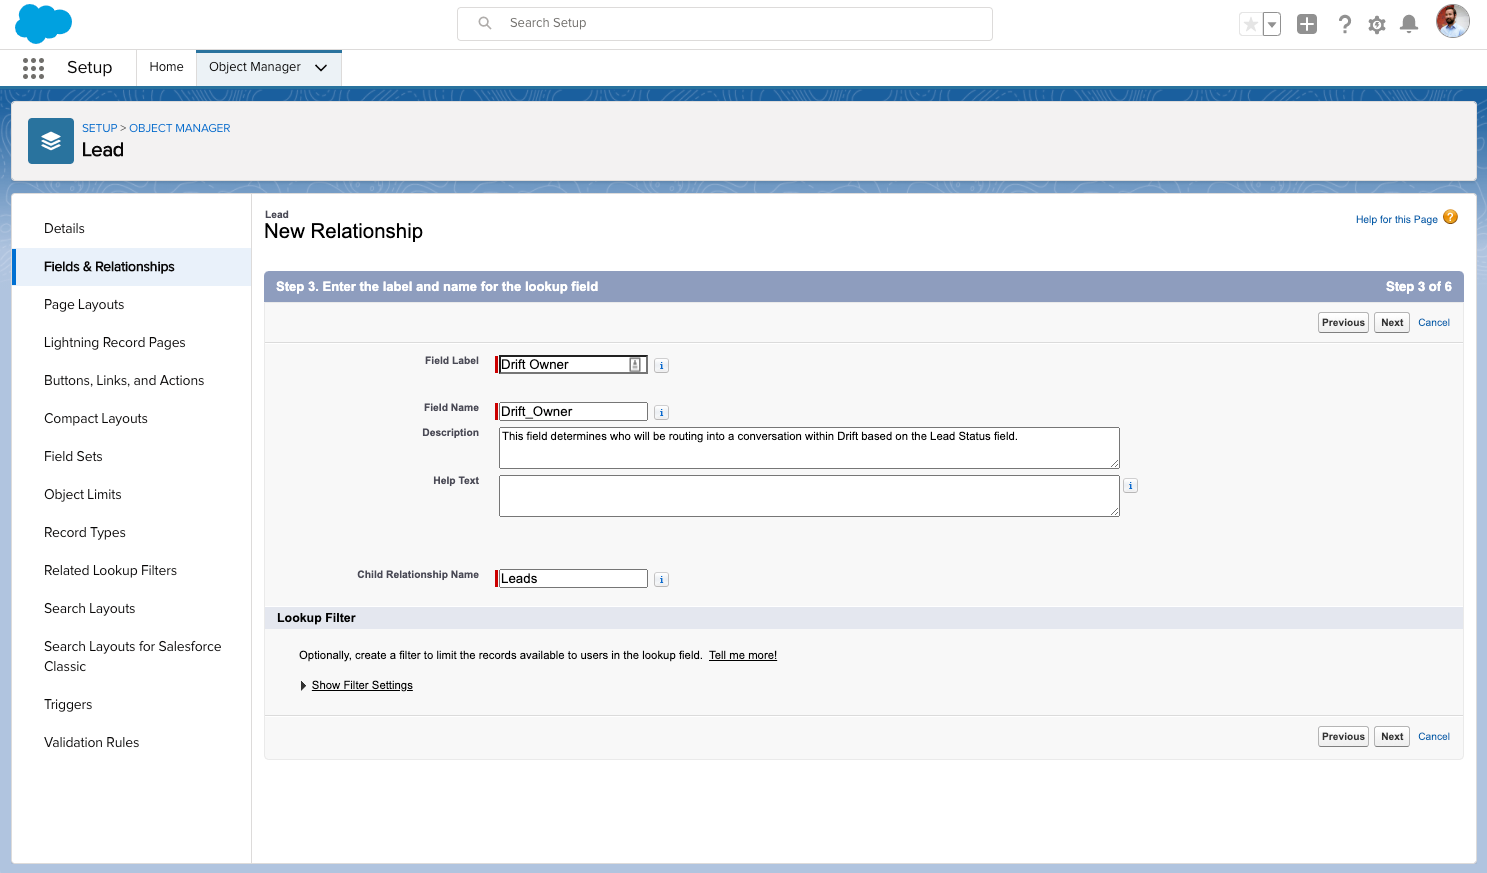Click the info icon beside Field Name
This screenshot has width=1487, height=873.
(662, 413)
